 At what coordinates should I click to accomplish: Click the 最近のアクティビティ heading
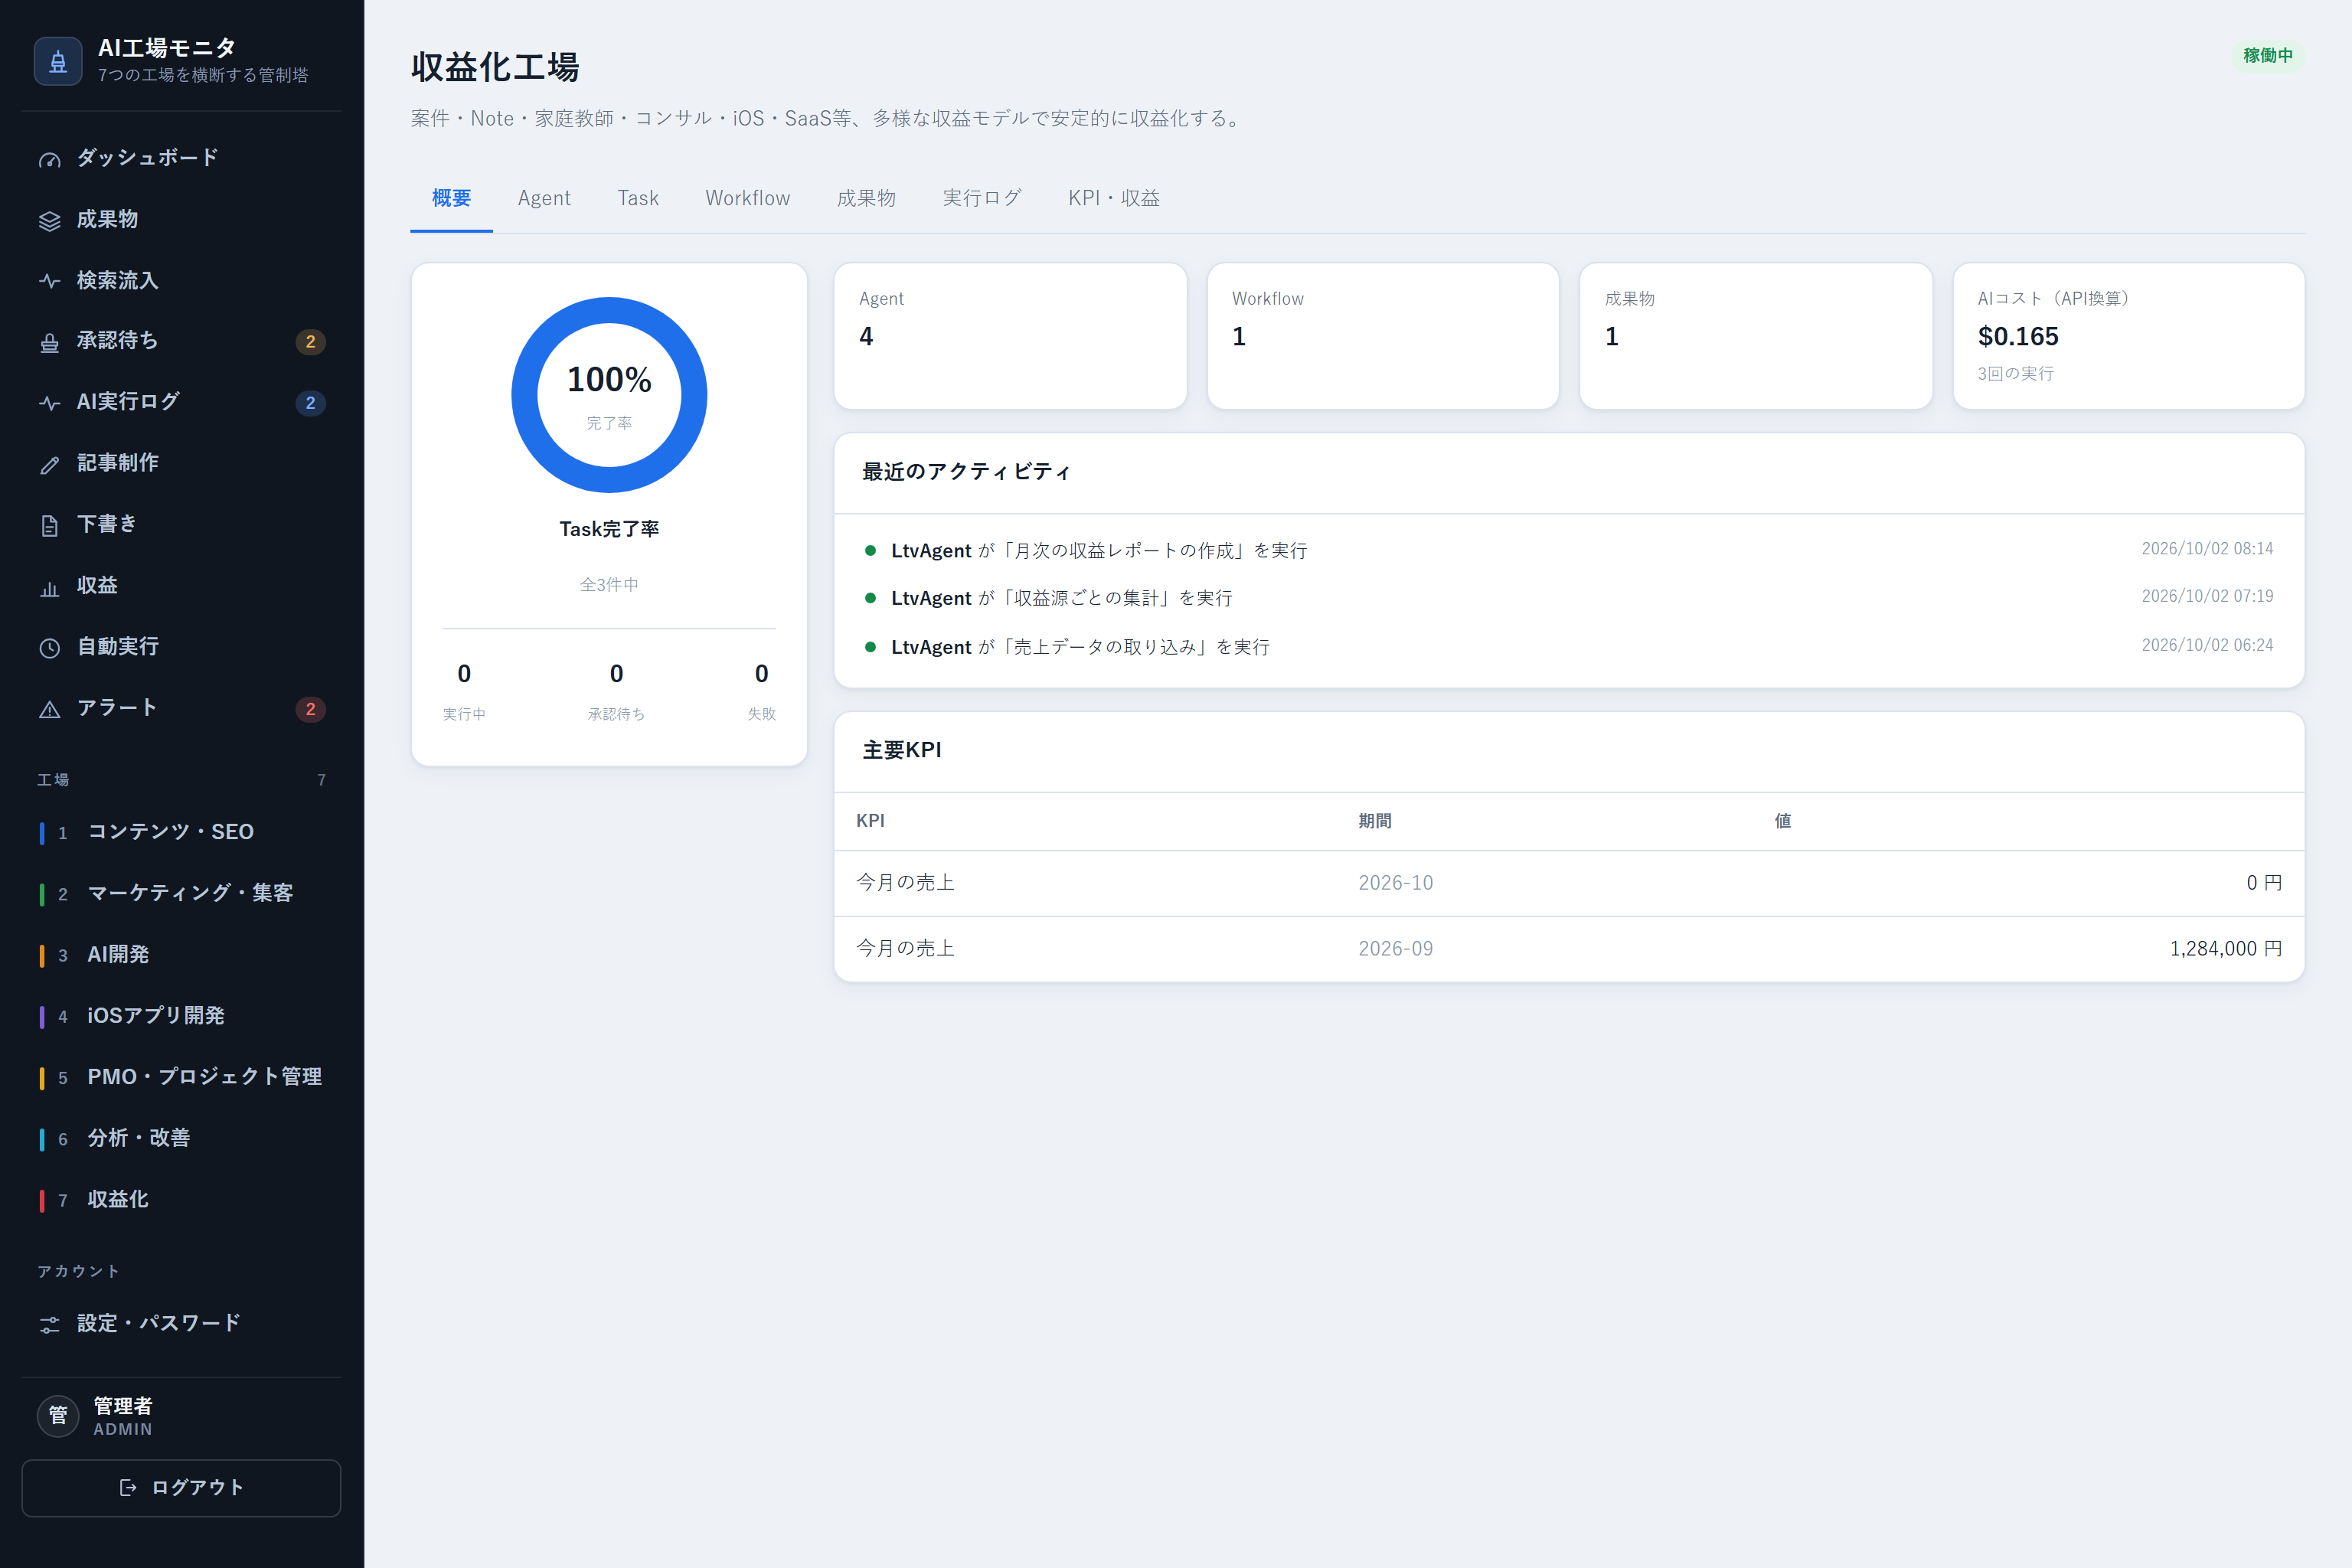coord(967,472)
